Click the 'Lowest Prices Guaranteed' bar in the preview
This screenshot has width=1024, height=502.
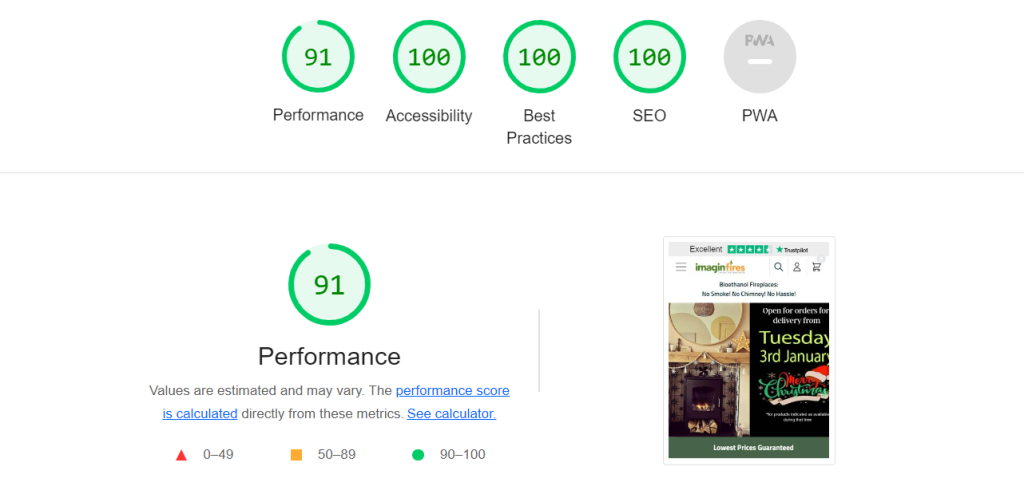coord(748,448)
